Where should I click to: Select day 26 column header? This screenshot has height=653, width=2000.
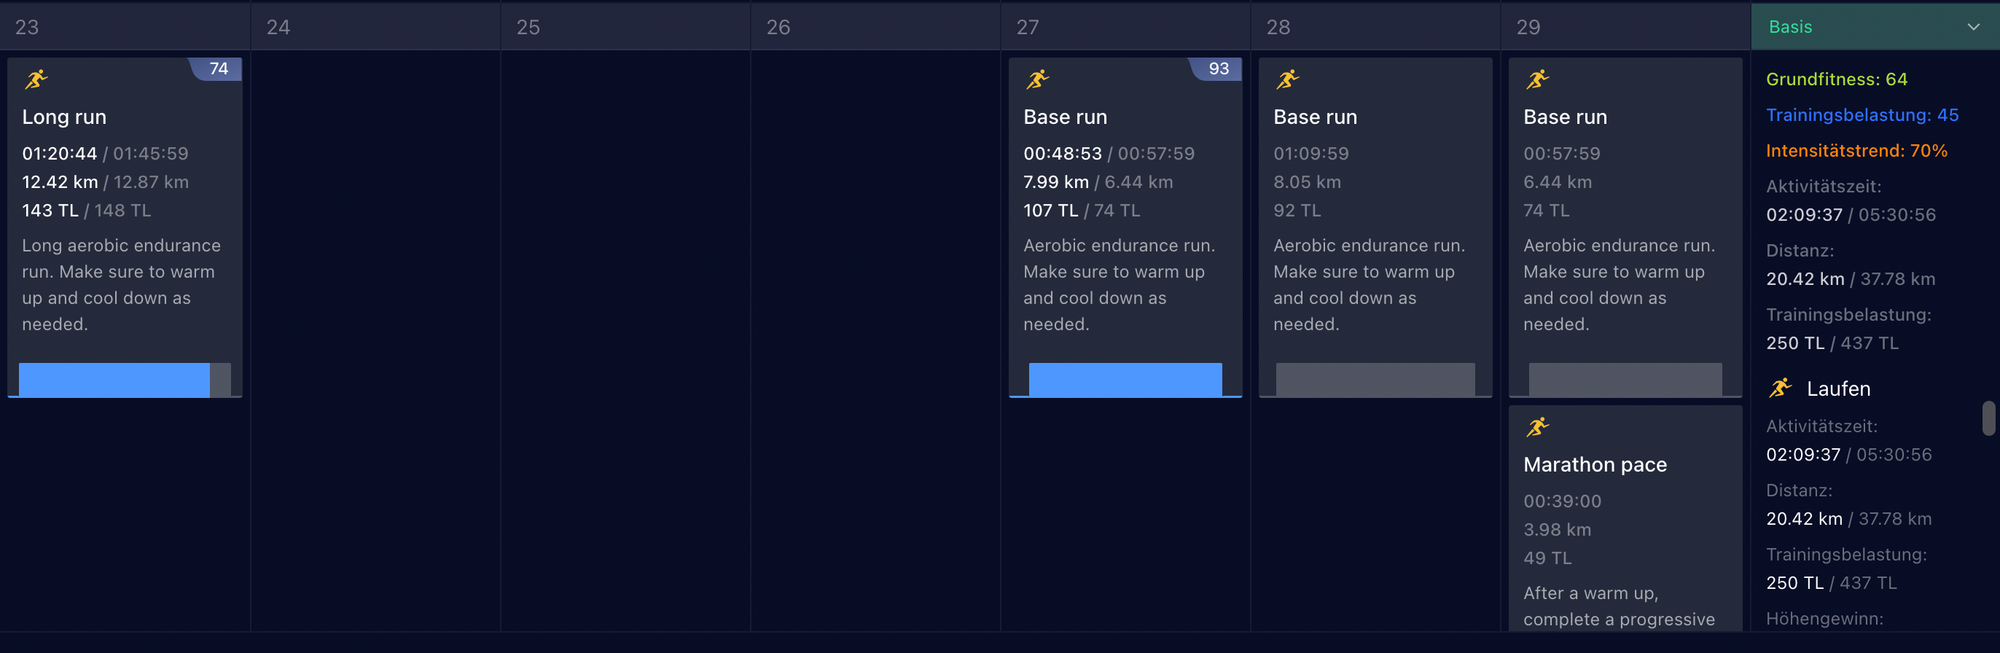(x=778, y=27)
